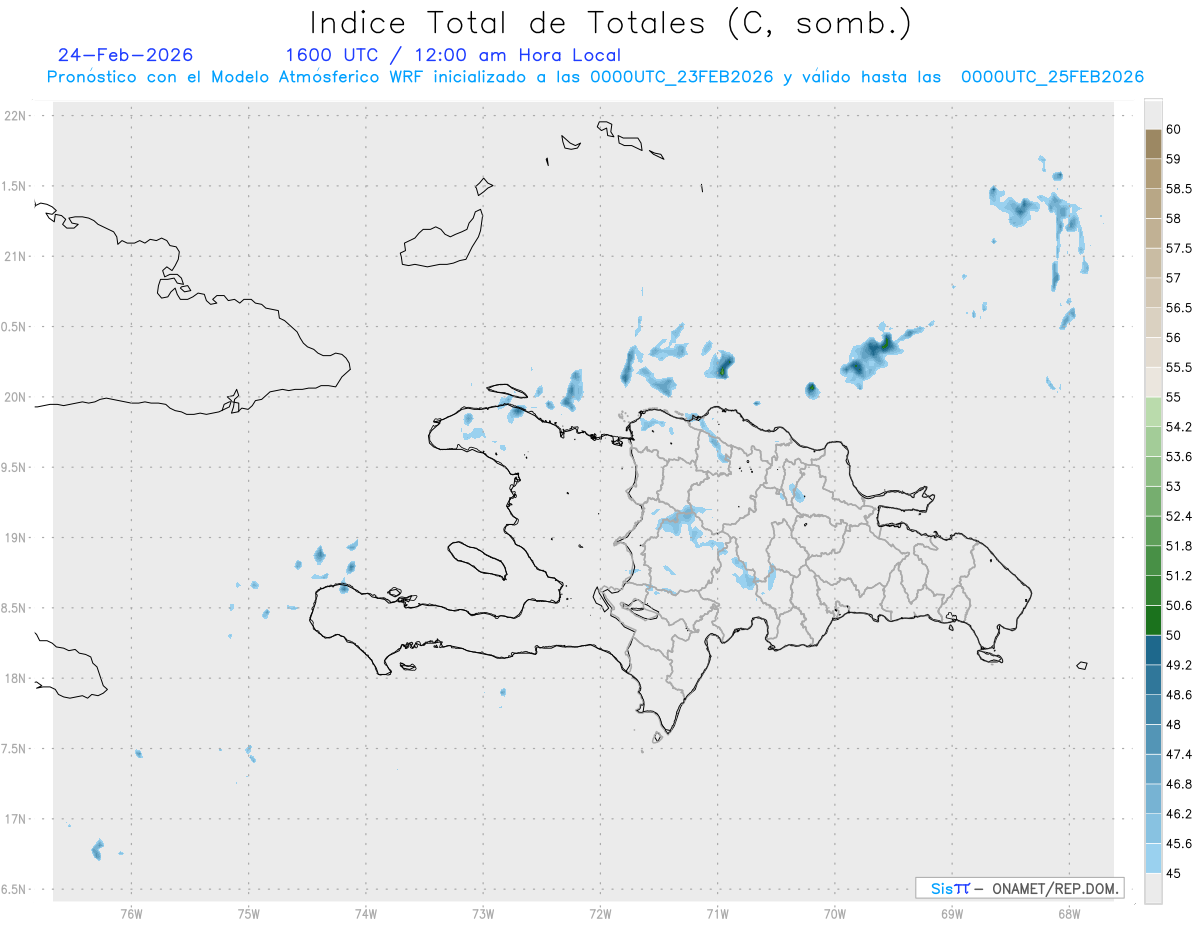This screenshot has width=1200, height=927.
Task: Click the '70W' longitude label
Action: tap(835, 913)
